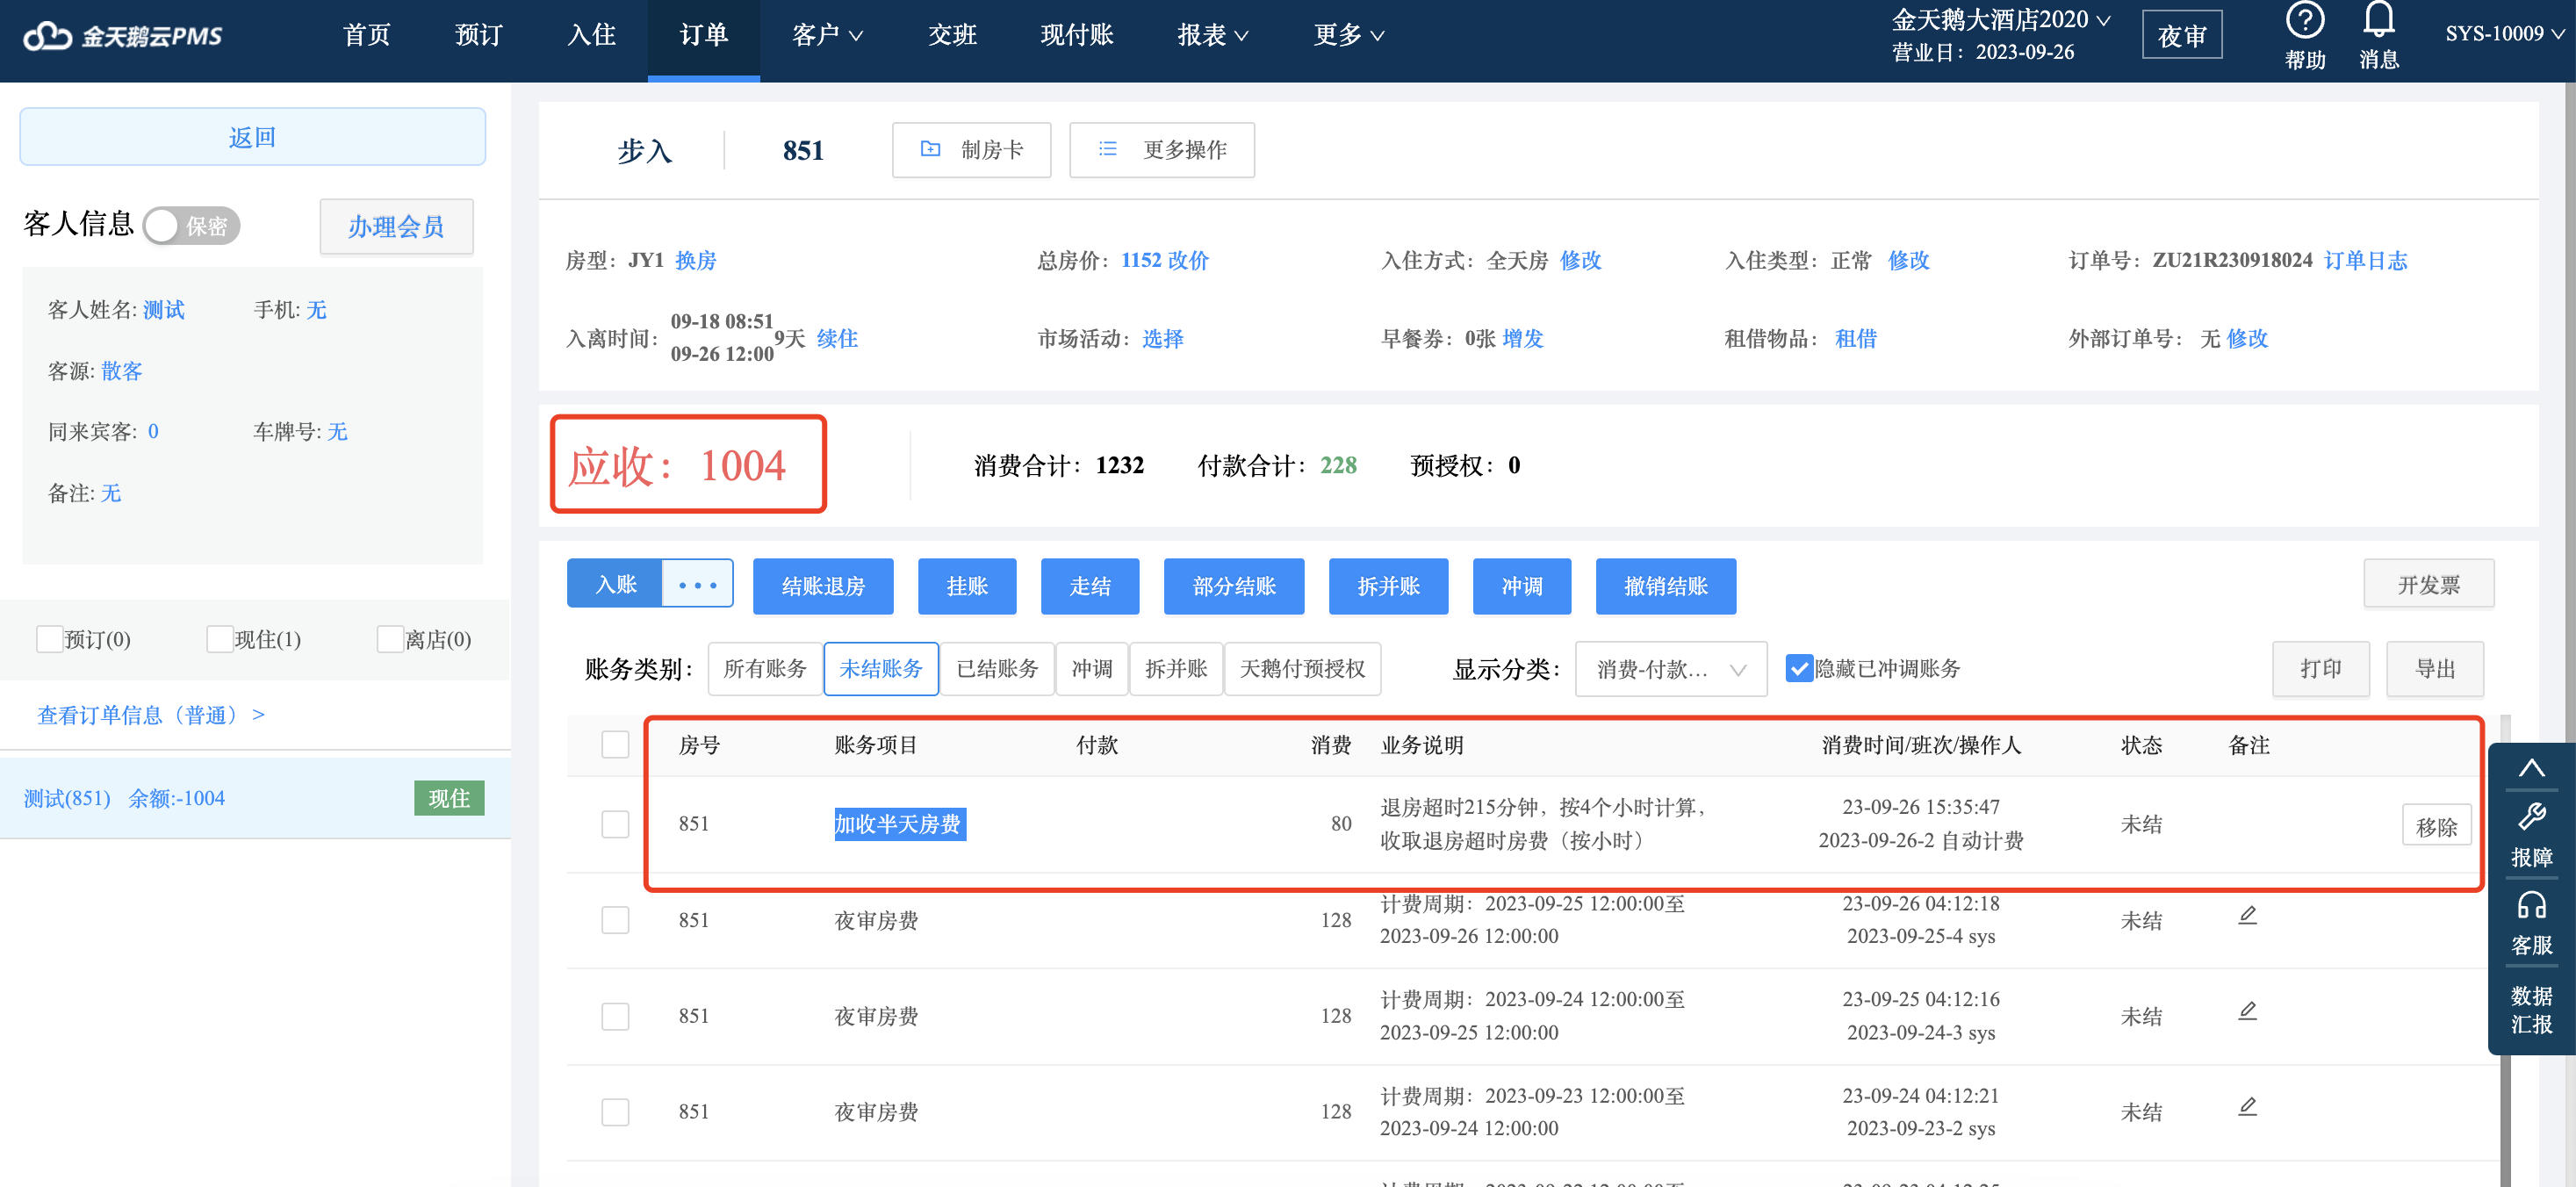
Task: Click the 制房卡 card icon button
Action: [971, 150]
